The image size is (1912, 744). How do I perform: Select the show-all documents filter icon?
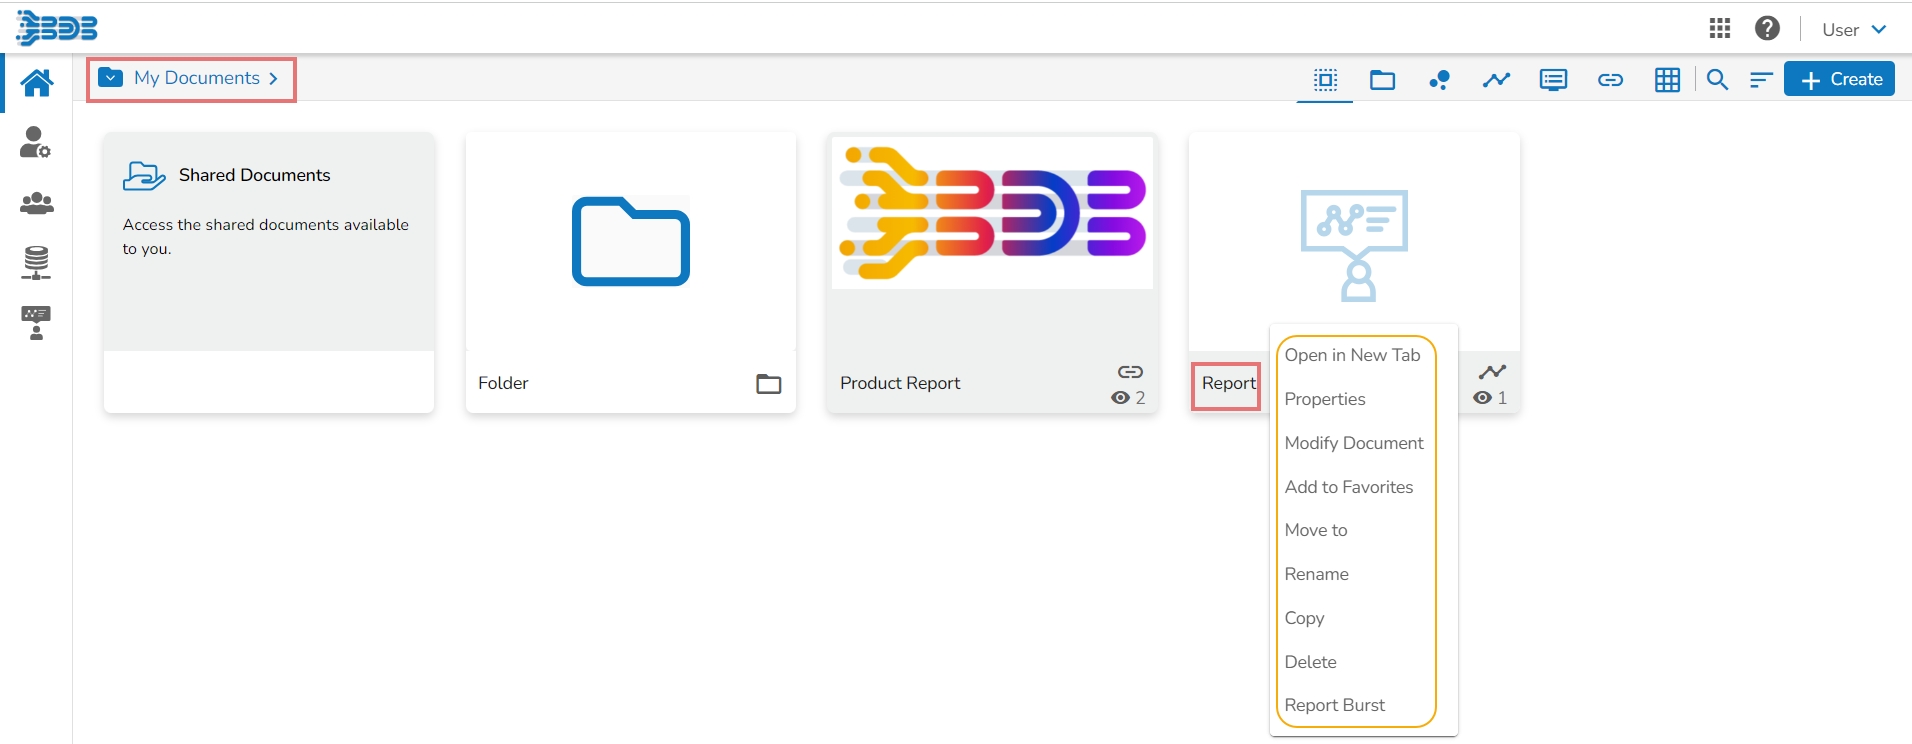1326,80
